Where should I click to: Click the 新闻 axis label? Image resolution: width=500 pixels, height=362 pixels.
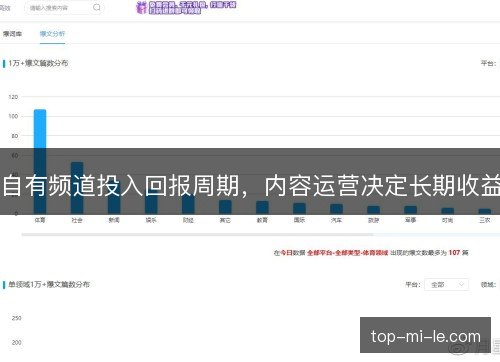pos(114,220)
